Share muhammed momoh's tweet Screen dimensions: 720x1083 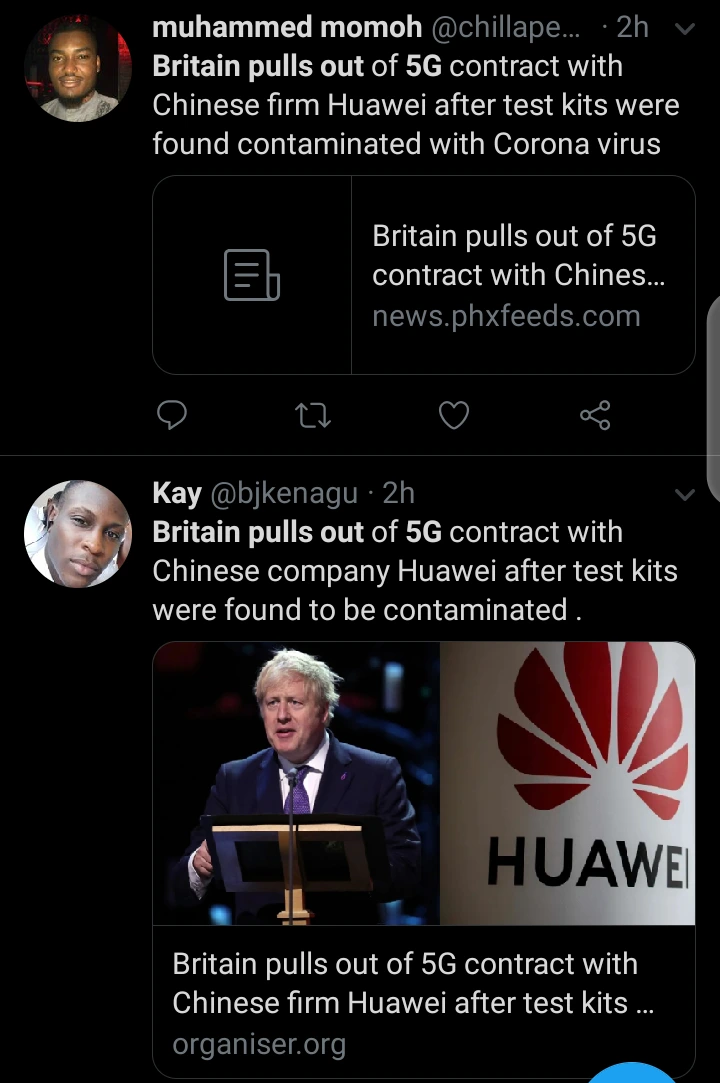click(595, 415)
